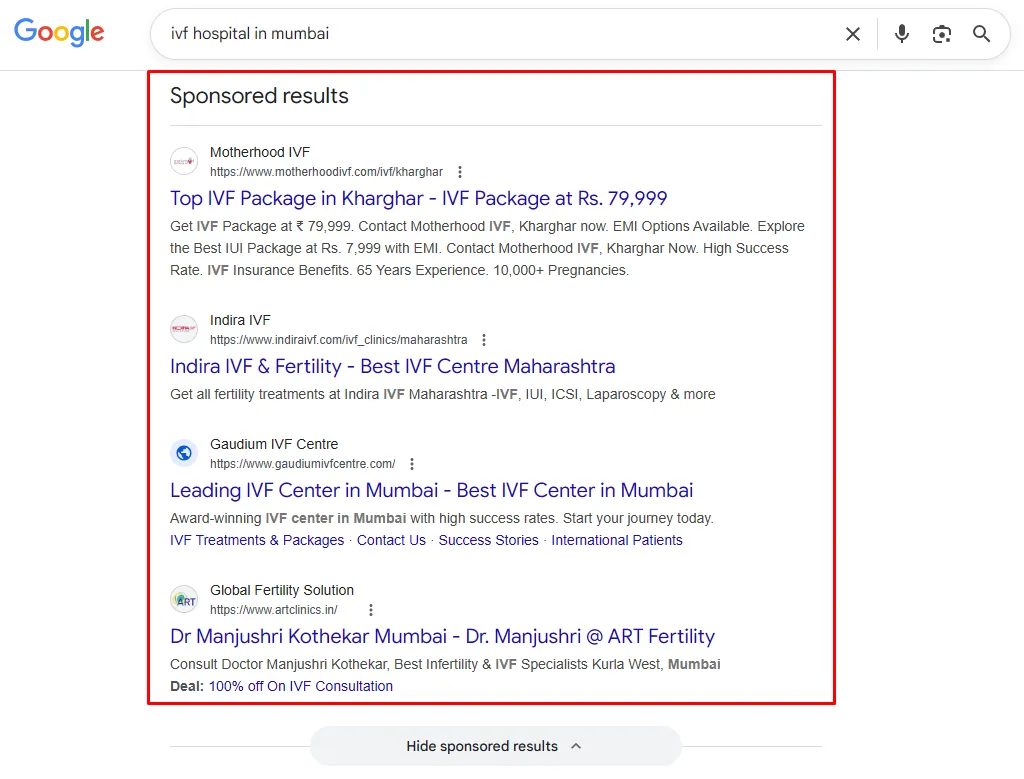Screen dimensions: 1024x779
Task: Click the https://www.gaudiumivfcentre.com/ URL text
Action: (x=302, y=464)
